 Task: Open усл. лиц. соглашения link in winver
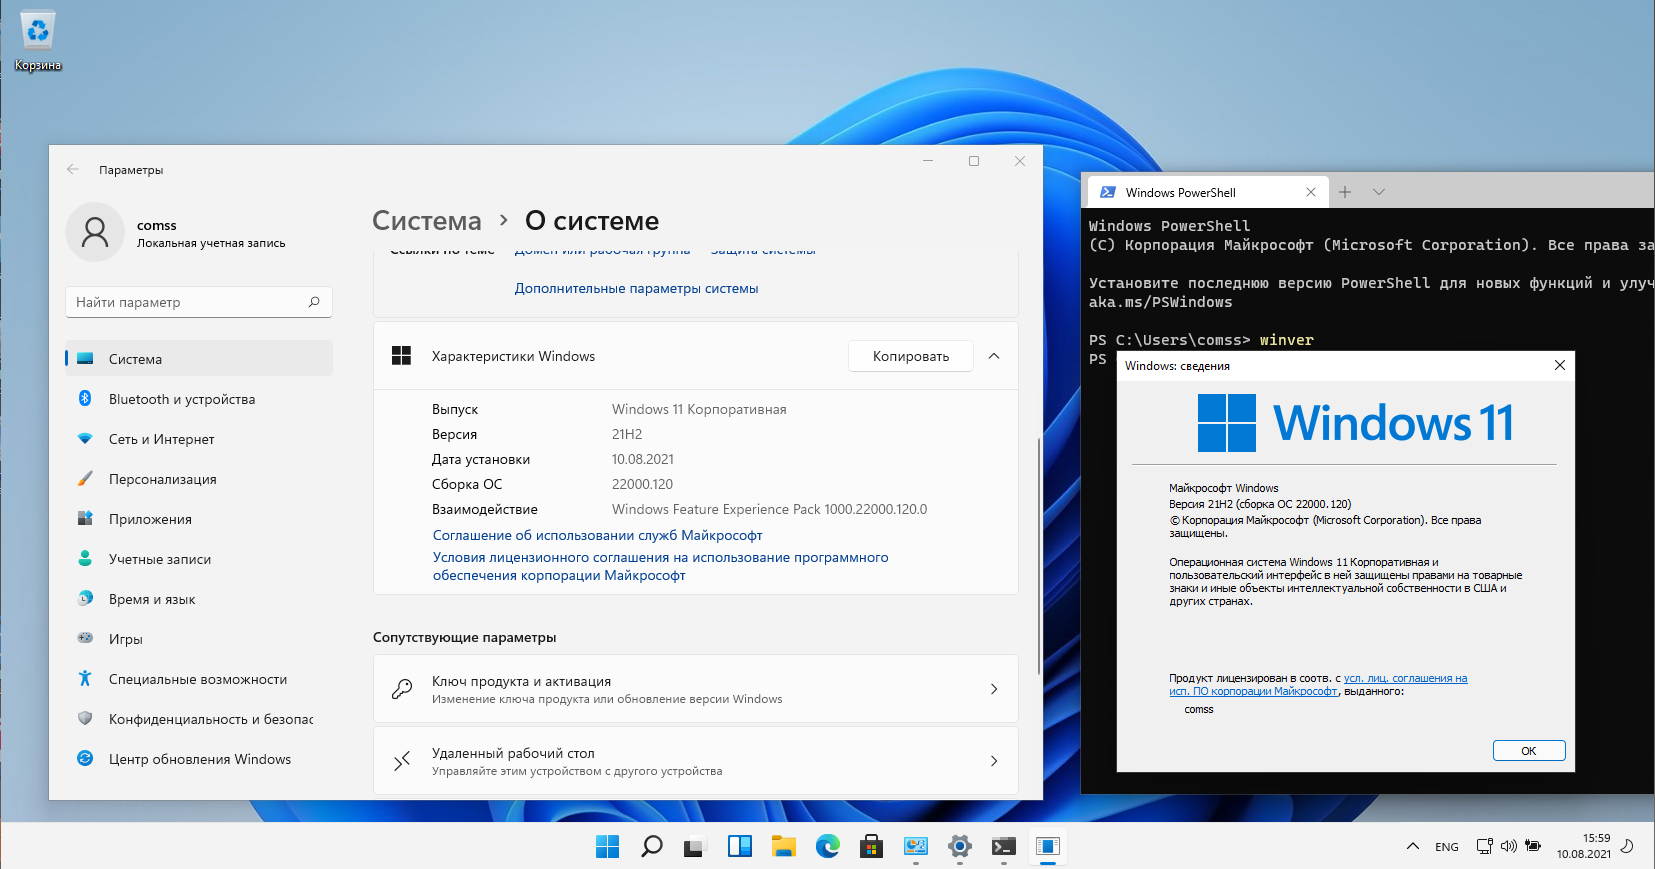1318,685
